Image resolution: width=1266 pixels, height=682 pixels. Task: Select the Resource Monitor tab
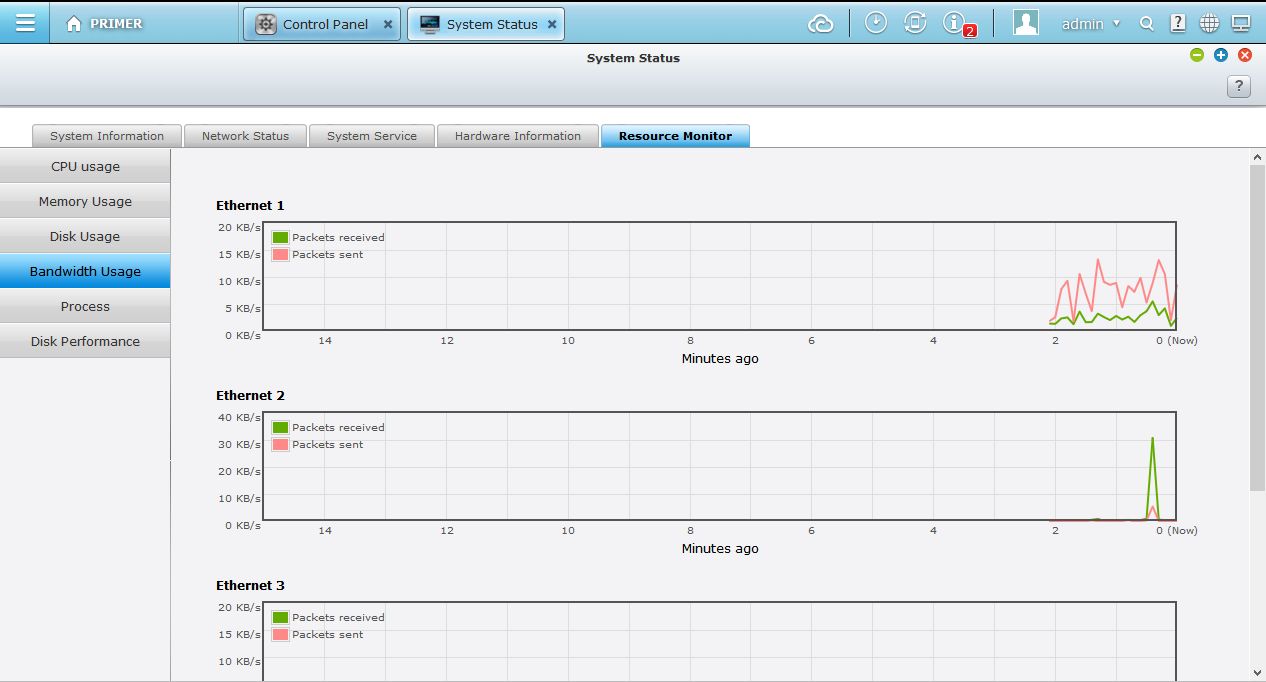tap(675, 136)
